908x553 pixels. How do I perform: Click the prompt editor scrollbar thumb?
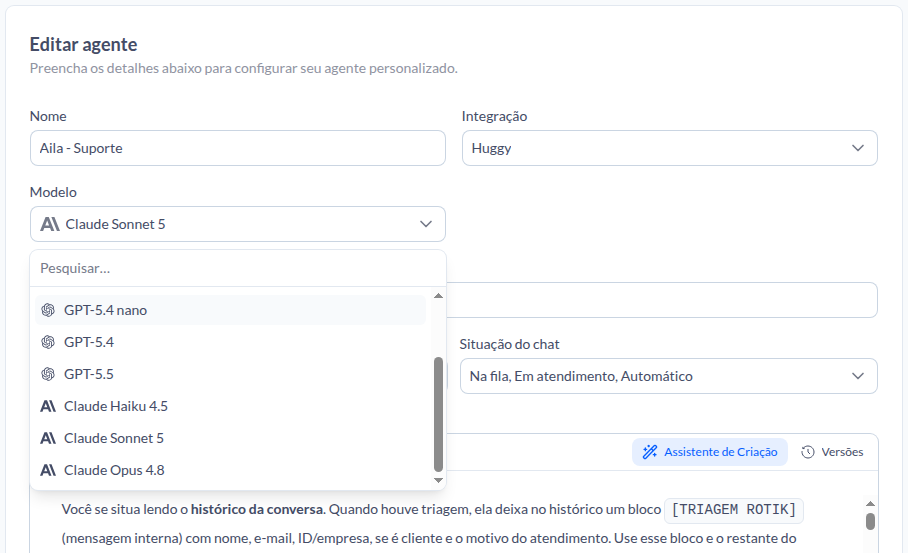point(870,521)
